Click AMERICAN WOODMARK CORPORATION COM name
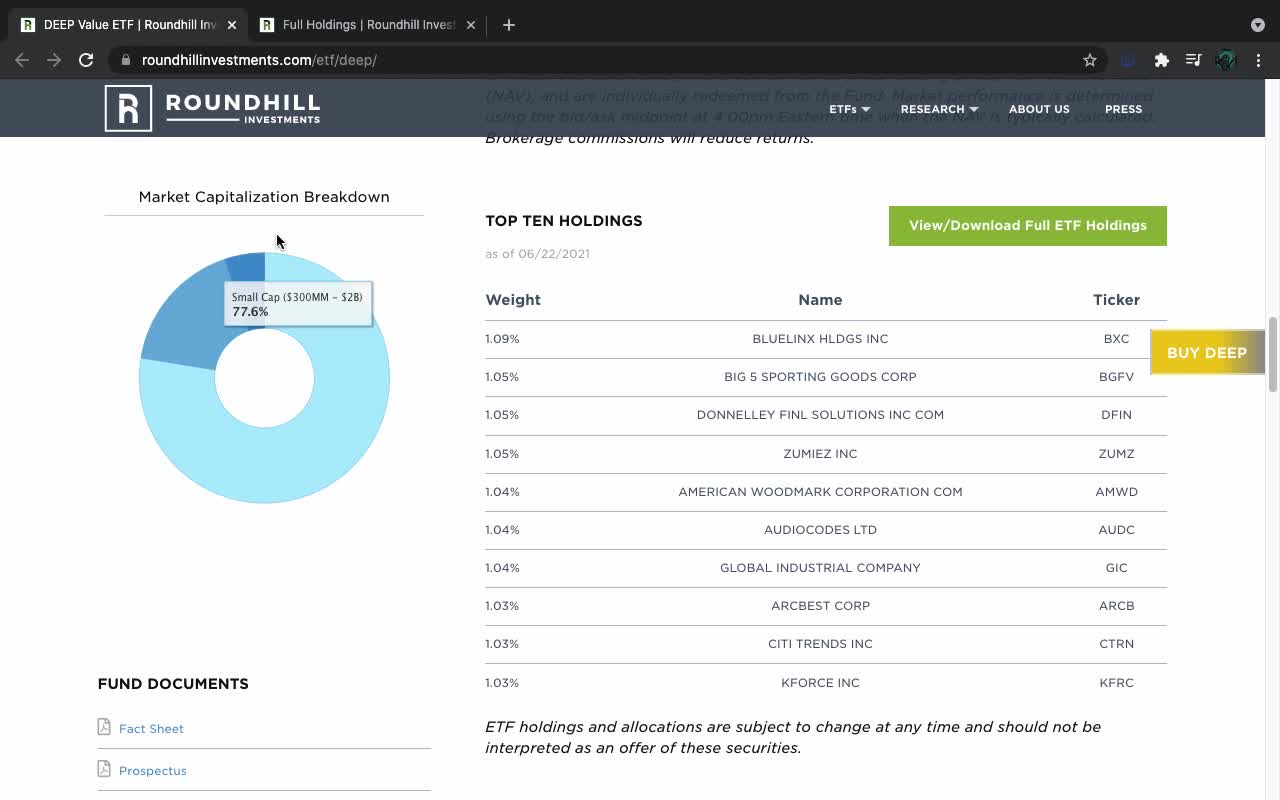This screenshot has height=800, width=1280. (x=820, y=492)
